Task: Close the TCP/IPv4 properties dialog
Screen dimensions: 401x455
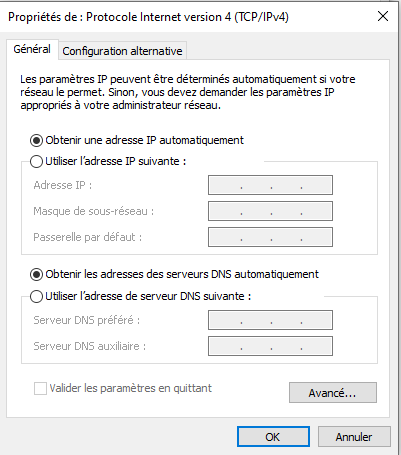Action: (383, 16)
